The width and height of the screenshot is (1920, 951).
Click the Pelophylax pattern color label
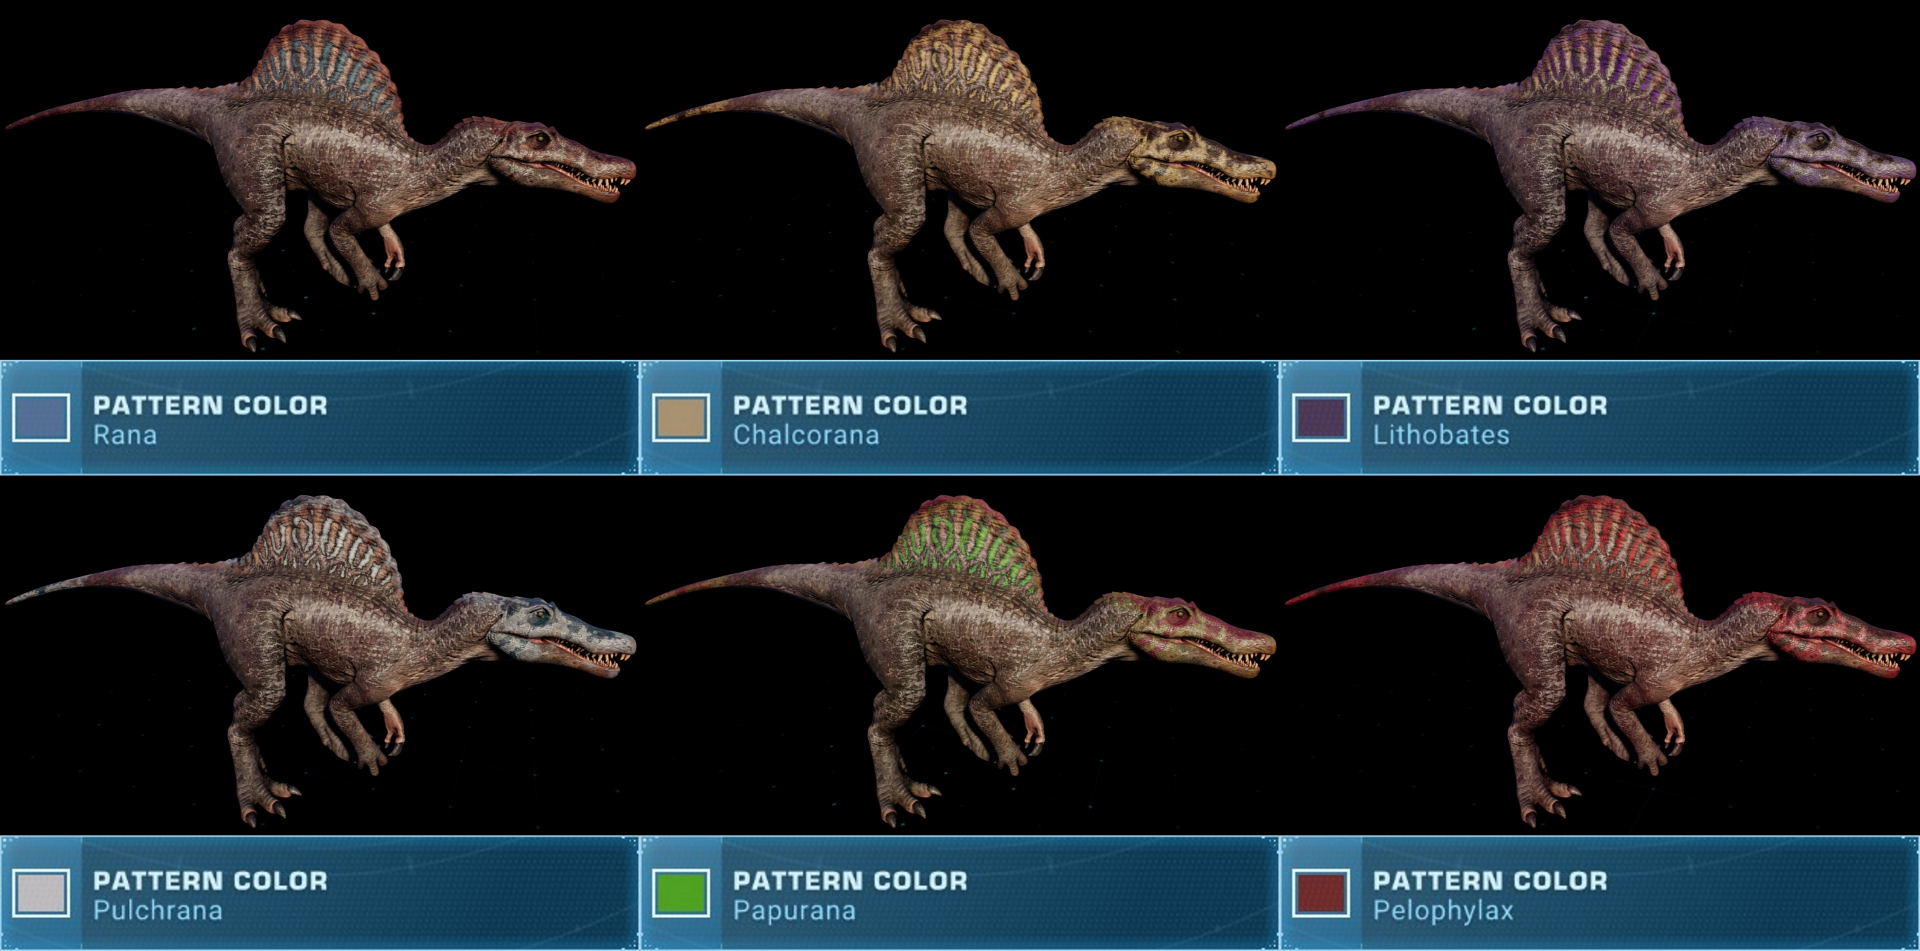click(x=1443, y=911)
